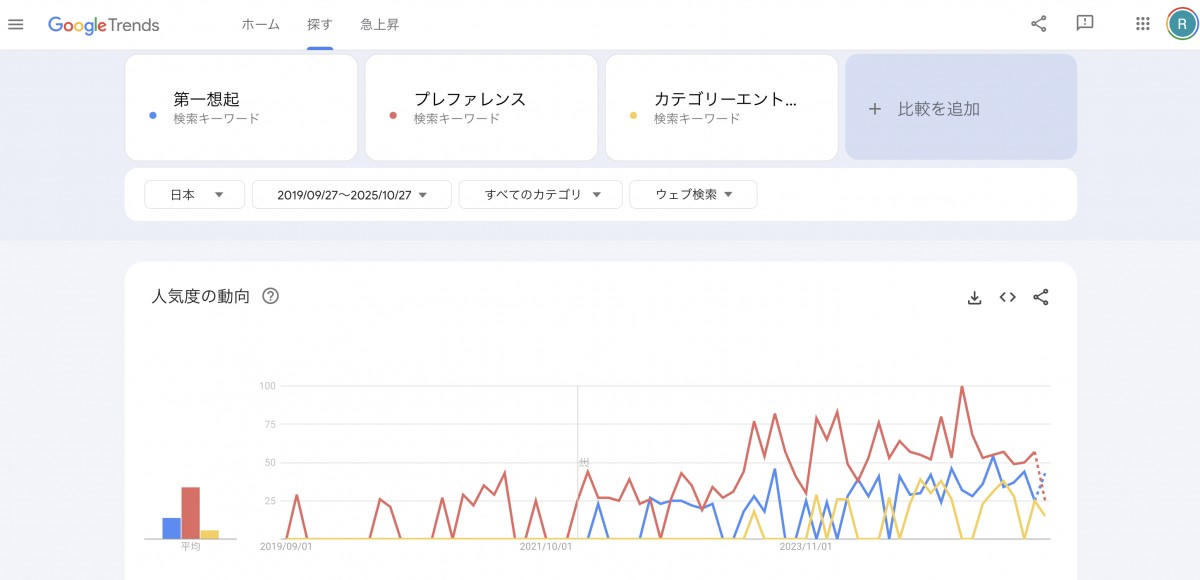Open the send feedback icon

pyautogui.click(x=1084, y=24)
